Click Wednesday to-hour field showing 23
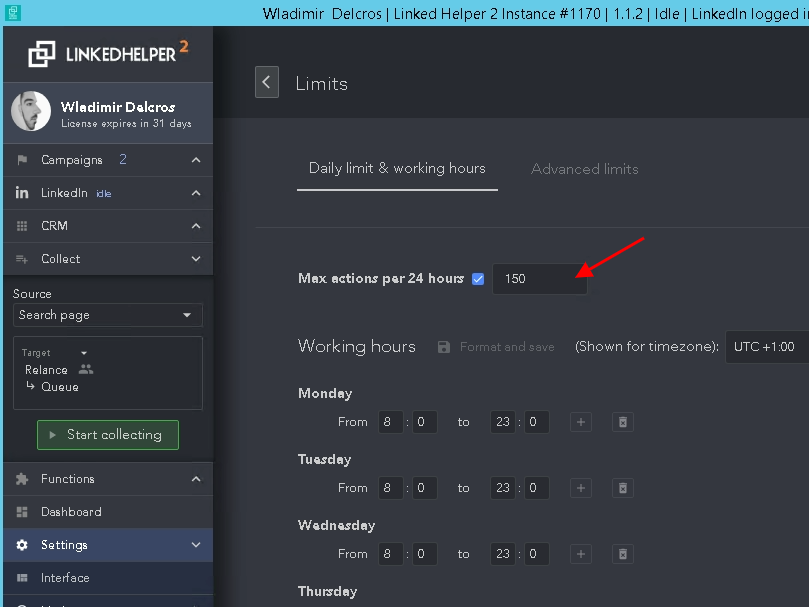 (503, 554)
